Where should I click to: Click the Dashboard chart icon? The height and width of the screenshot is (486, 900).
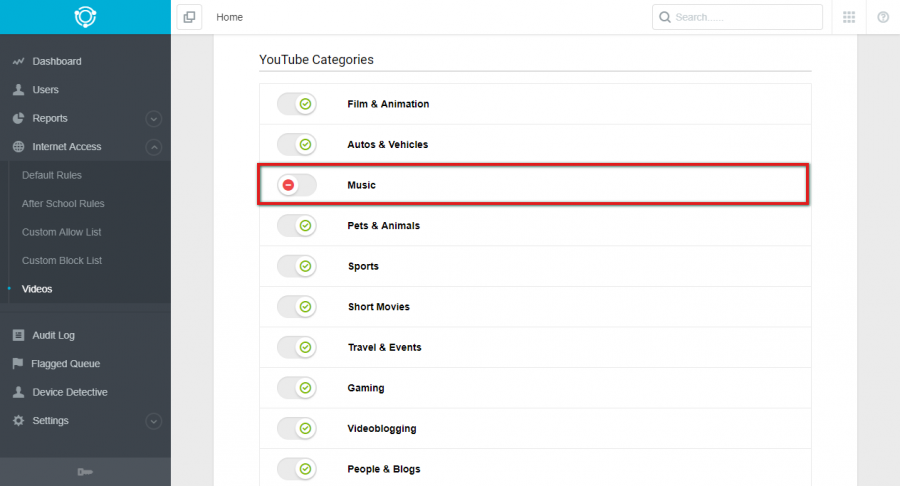tap(18, 61)
